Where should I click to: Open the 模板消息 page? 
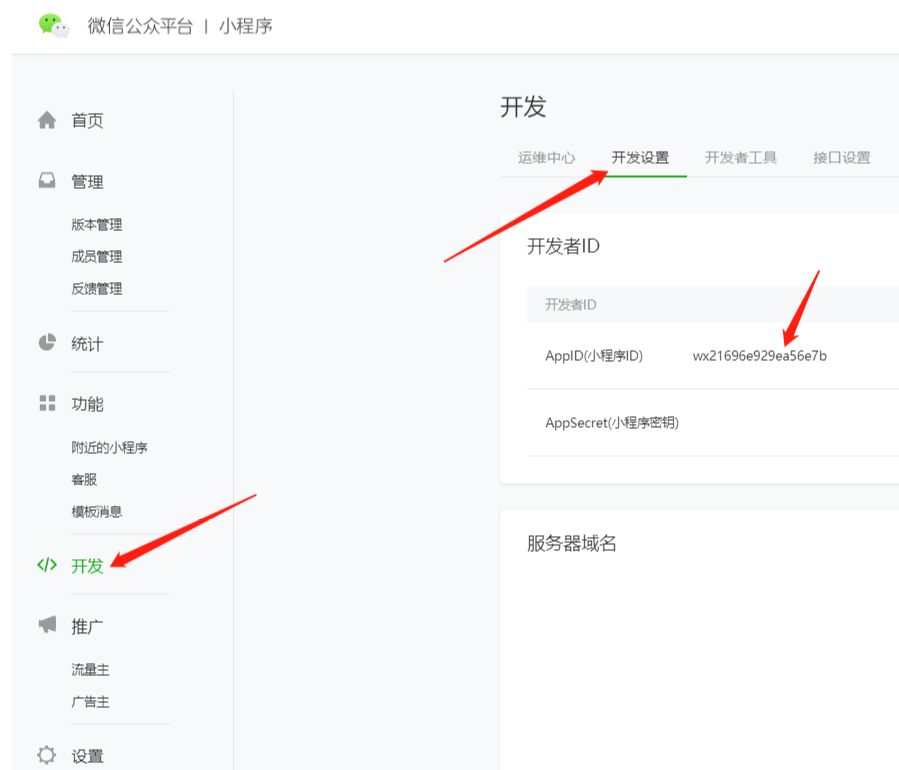tap(96, 511)
